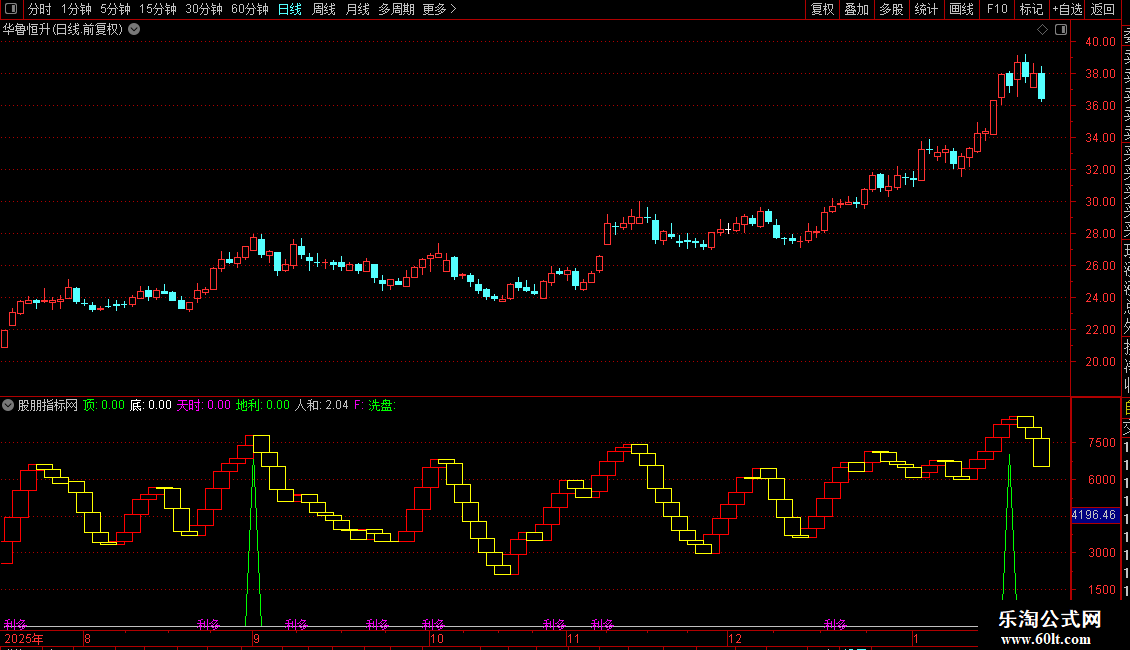Click the 人和: 2.04 indicator value

coord(321,405)
